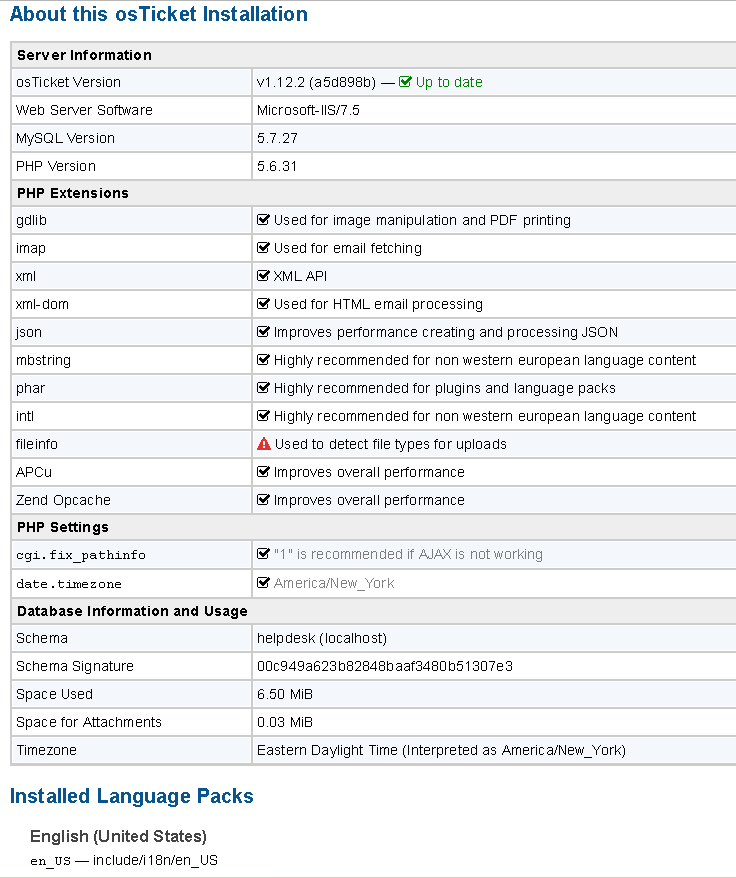Click 'English (United States)' language pack
The width and height of the screenshot is (736, 878).
click(x=118, y=837)
